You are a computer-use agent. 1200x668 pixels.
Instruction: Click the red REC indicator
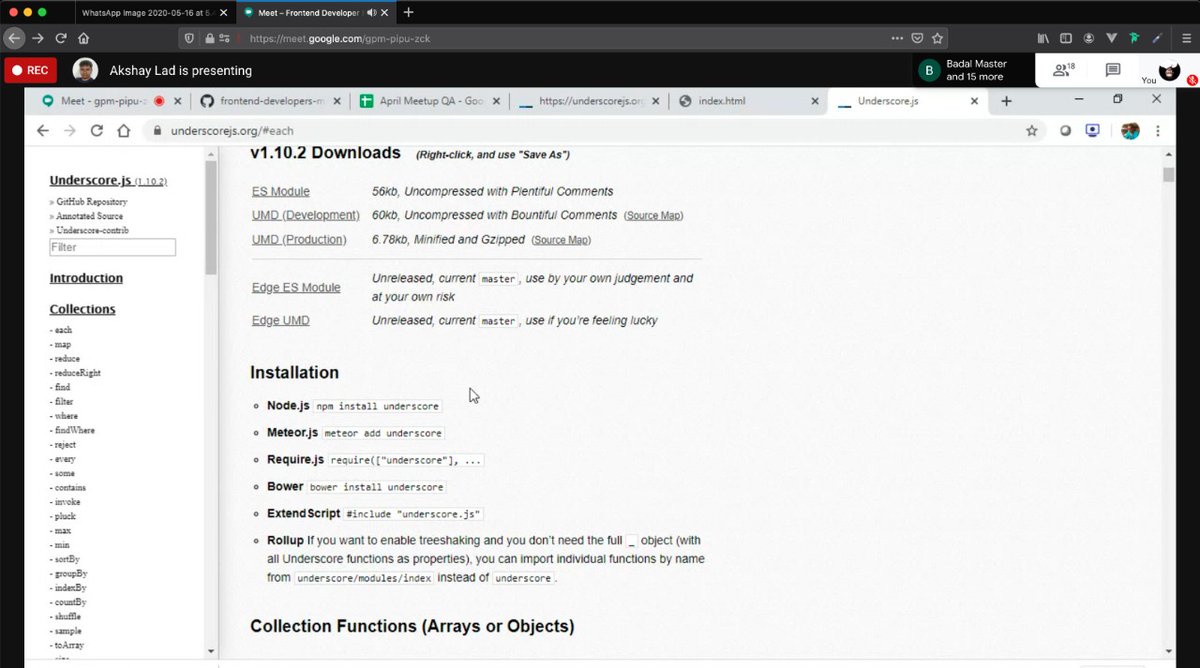29,70
